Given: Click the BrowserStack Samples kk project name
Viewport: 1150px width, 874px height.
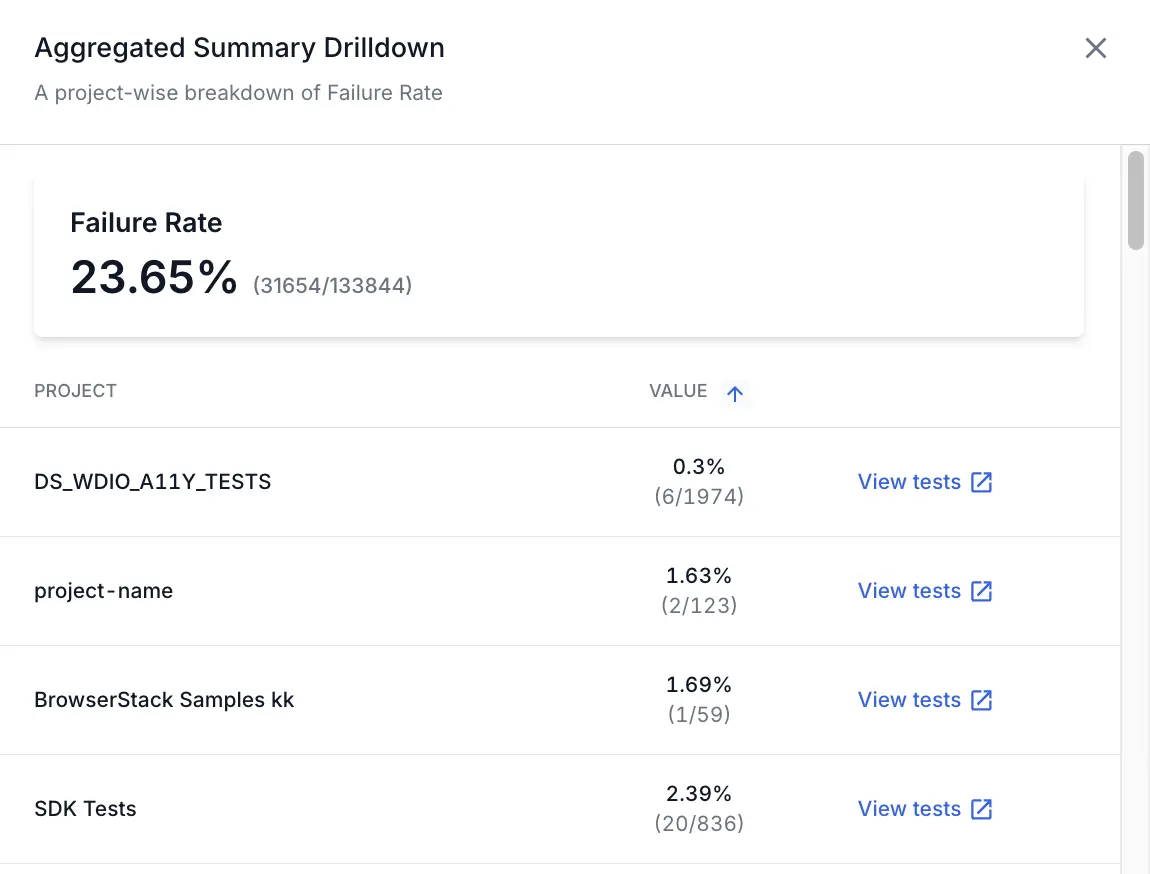Looking at the screenshot, I should tap(164, 700).
